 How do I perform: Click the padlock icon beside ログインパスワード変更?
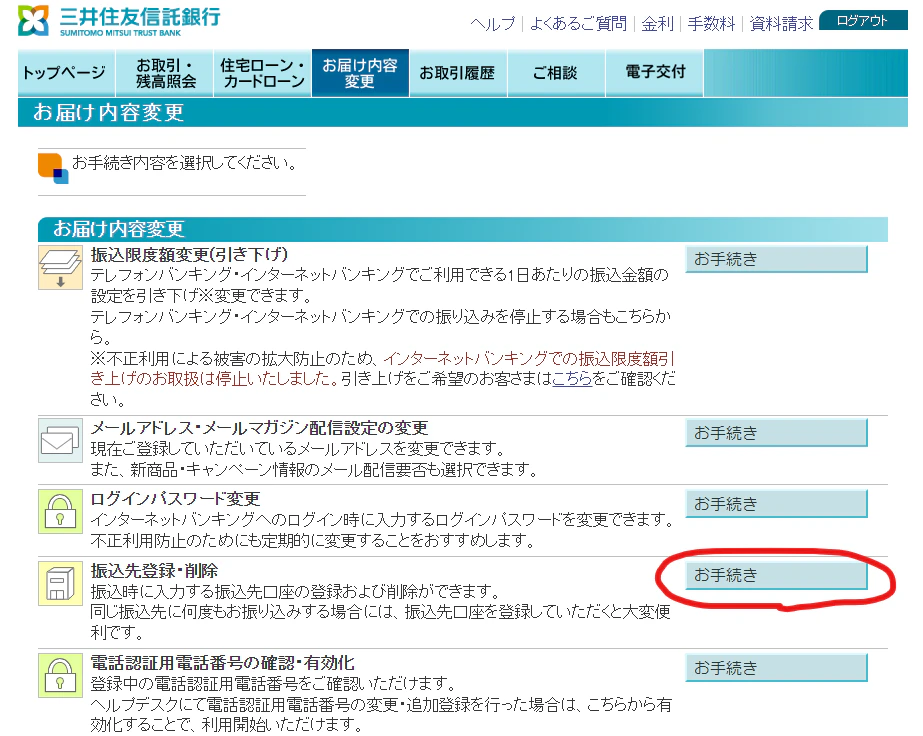click(x=61, y=511)
